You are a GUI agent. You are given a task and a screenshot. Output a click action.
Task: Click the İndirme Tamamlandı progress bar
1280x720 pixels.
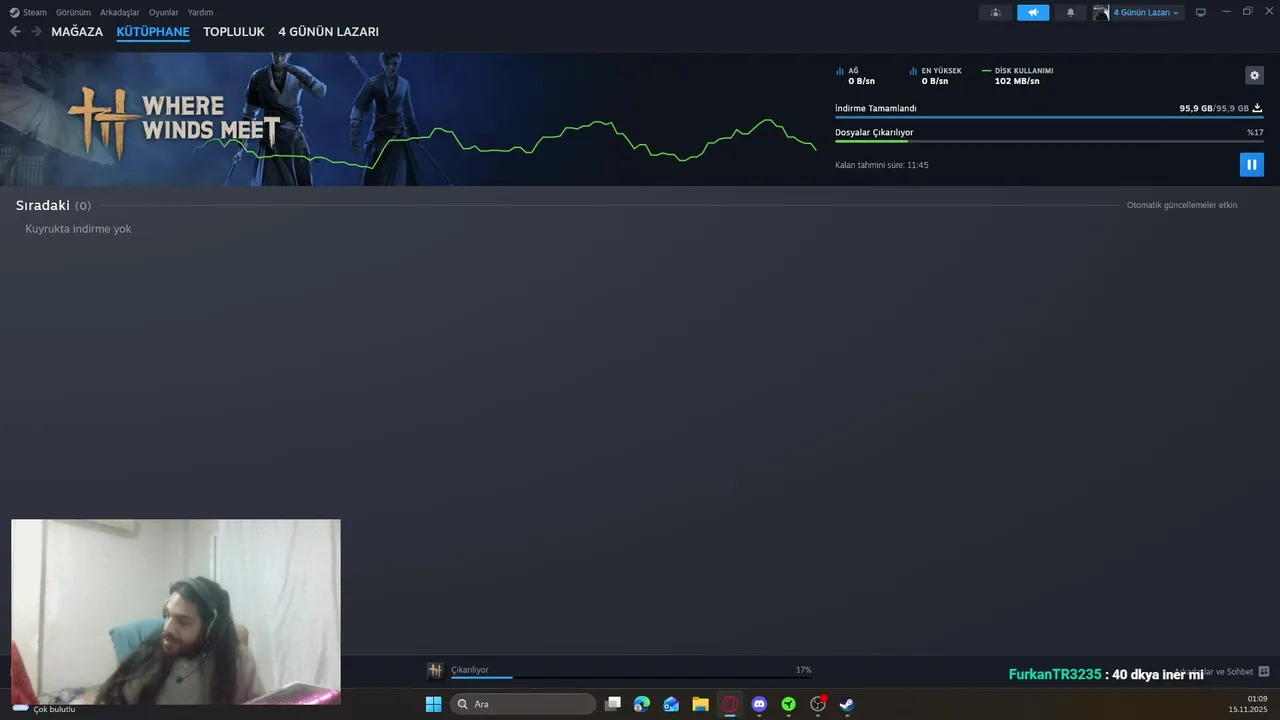point(1049,117)
